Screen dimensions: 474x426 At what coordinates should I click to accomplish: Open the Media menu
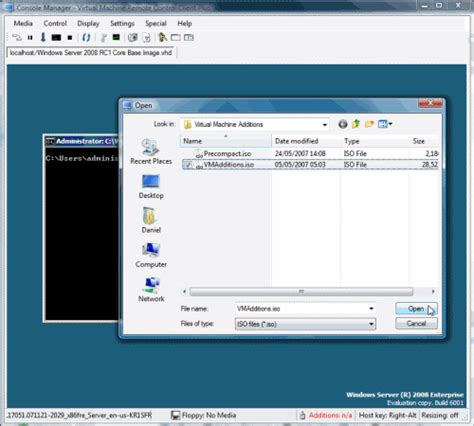click(23, 23)
